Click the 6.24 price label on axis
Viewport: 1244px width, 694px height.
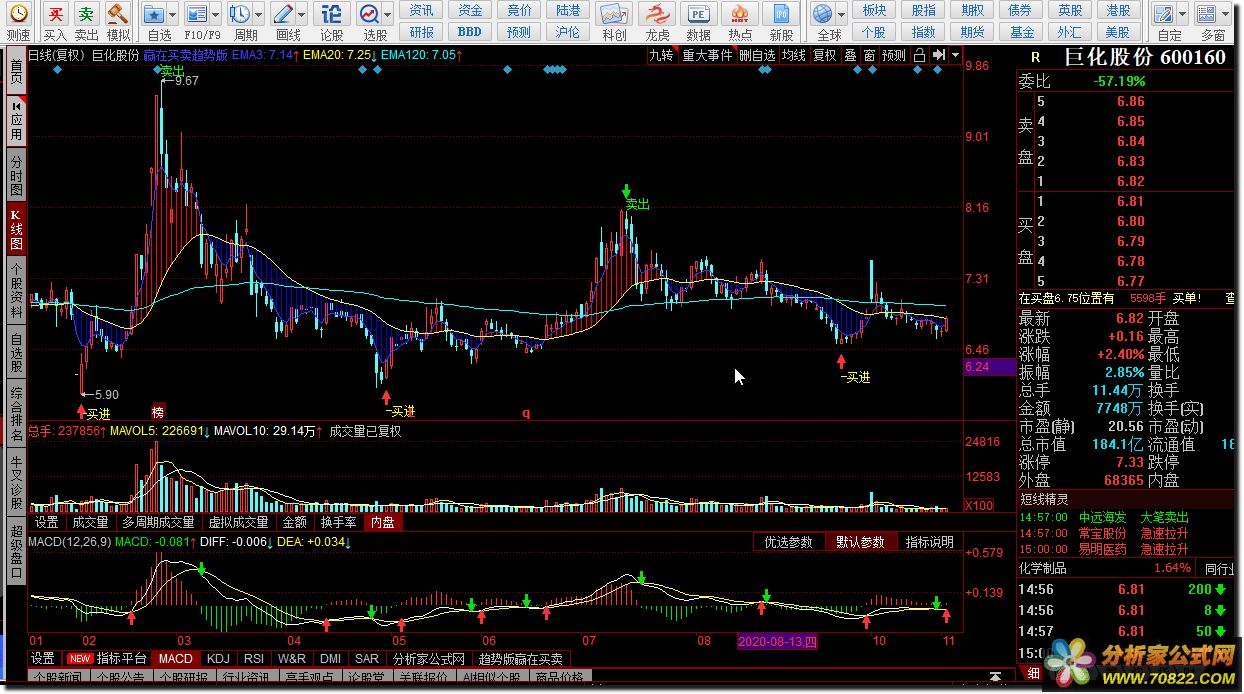989,367
